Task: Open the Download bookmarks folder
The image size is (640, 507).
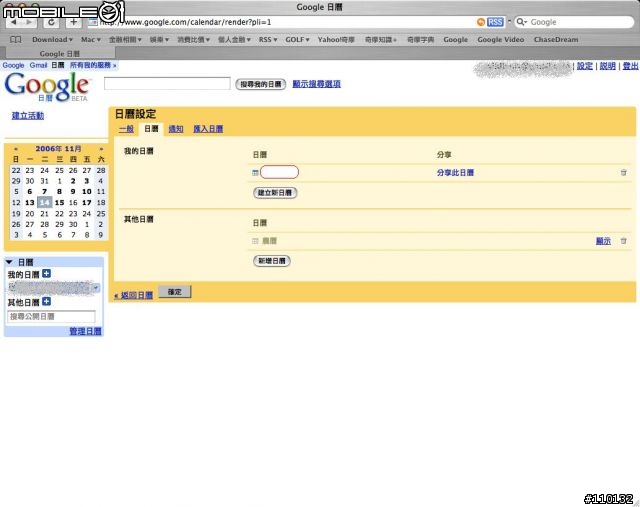Action: coord(52,40)
